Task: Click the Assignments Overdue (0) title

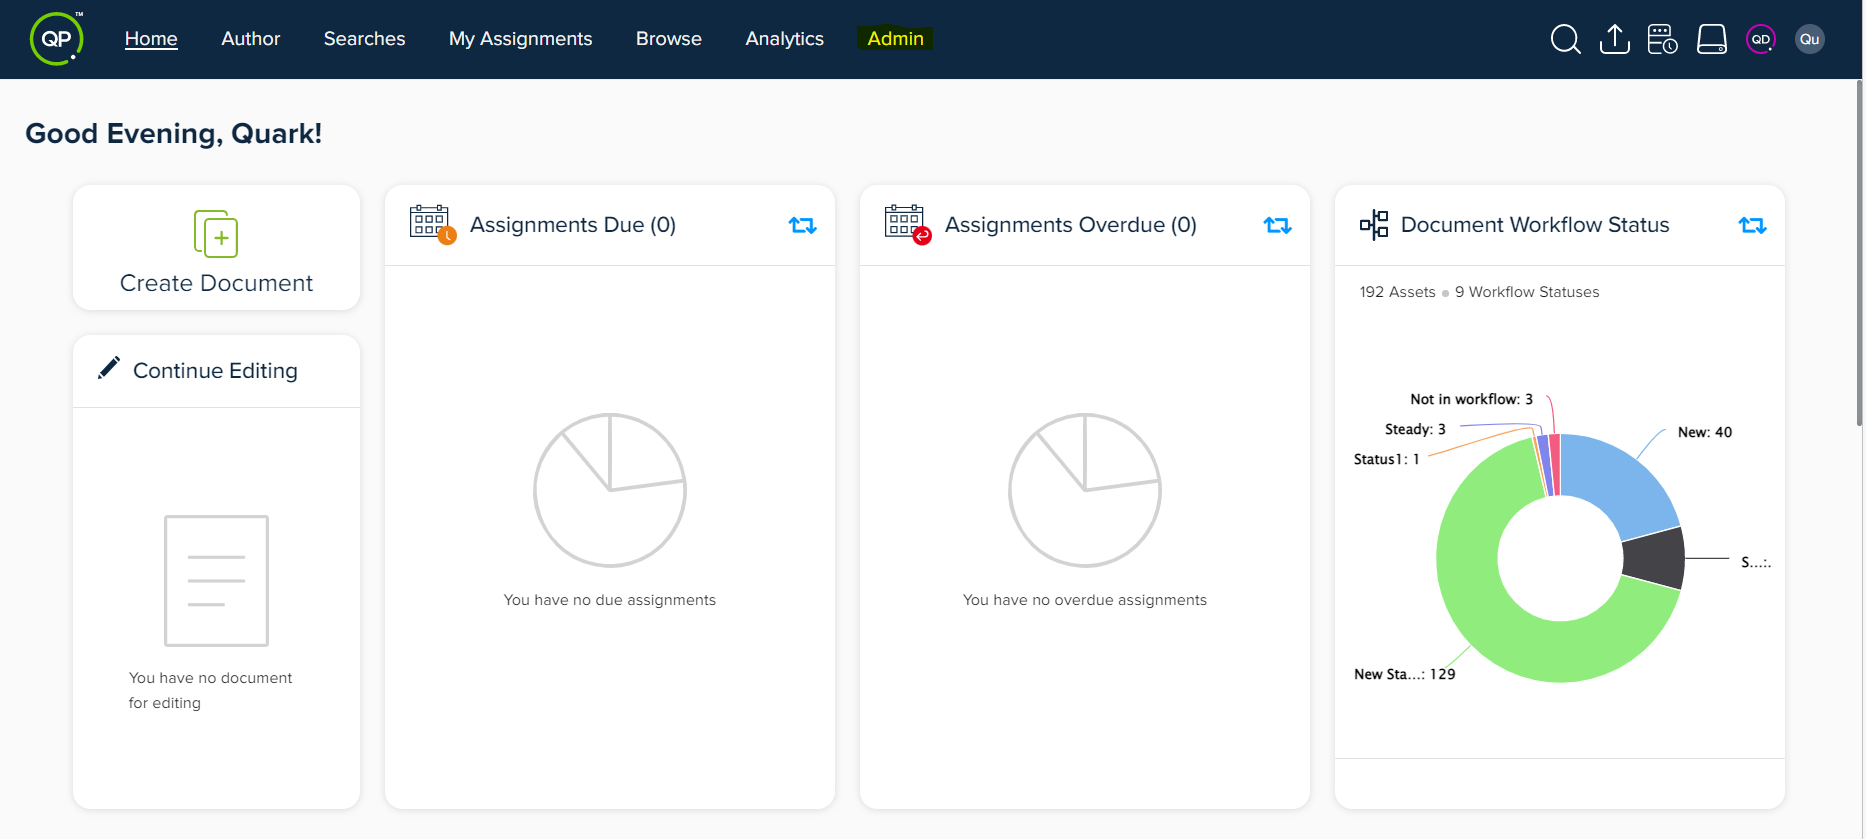Action: 1070,225
